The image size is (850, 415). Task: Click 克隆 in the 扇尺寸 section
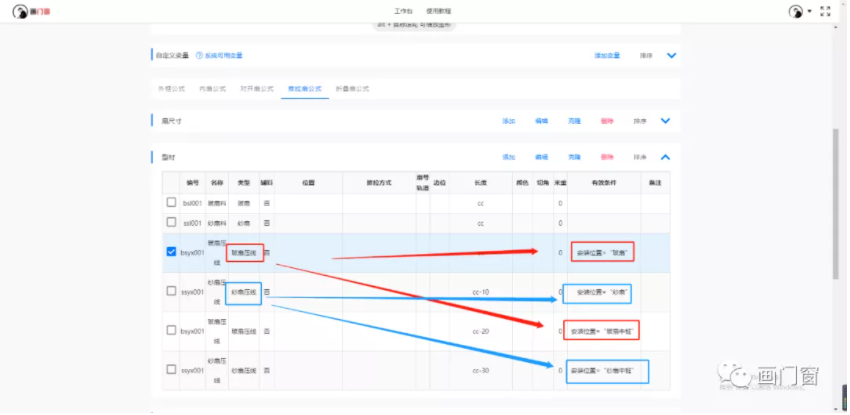pos(574,121)
